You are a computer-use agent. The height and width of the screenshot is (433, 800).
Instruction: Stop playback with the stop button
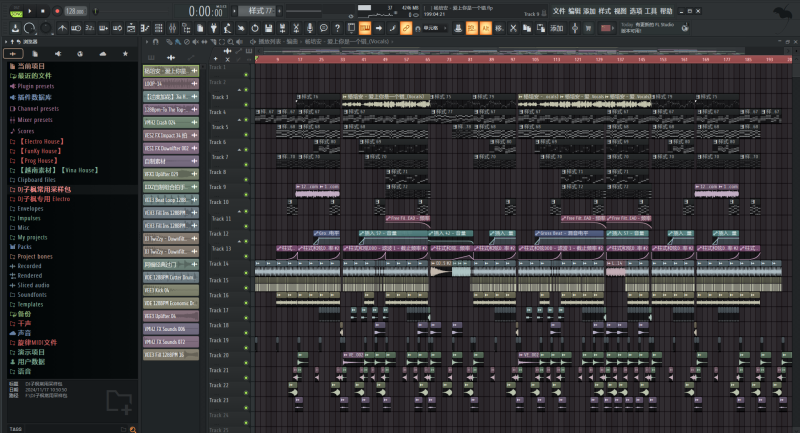pyautogui.click(x=43, y=11)
